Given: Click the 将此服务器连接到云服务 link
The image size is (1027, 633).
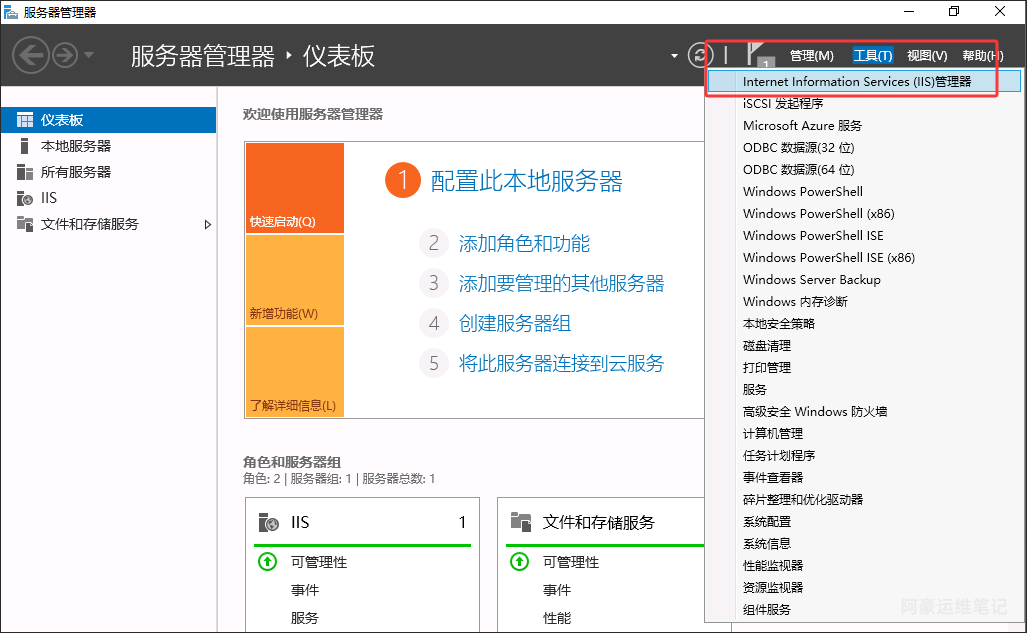Looking at the screenshot, I should coord(561,364).
